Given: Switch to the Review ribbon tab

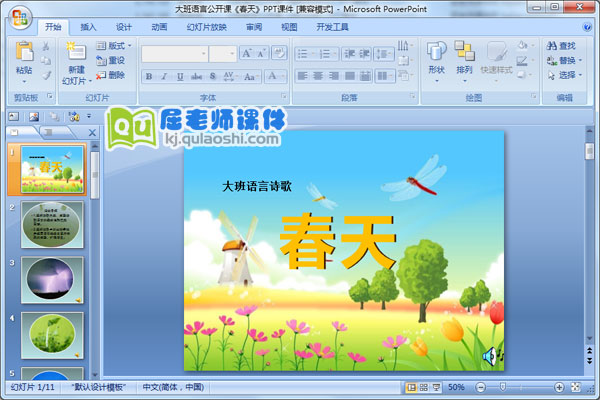Looking at the screenshot, I should [254, 27].
